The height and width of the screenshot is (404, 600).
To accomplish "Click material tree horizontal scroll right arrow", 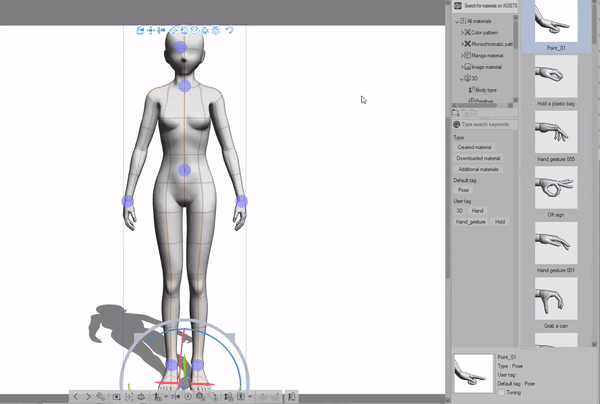I will click(510, 105).
